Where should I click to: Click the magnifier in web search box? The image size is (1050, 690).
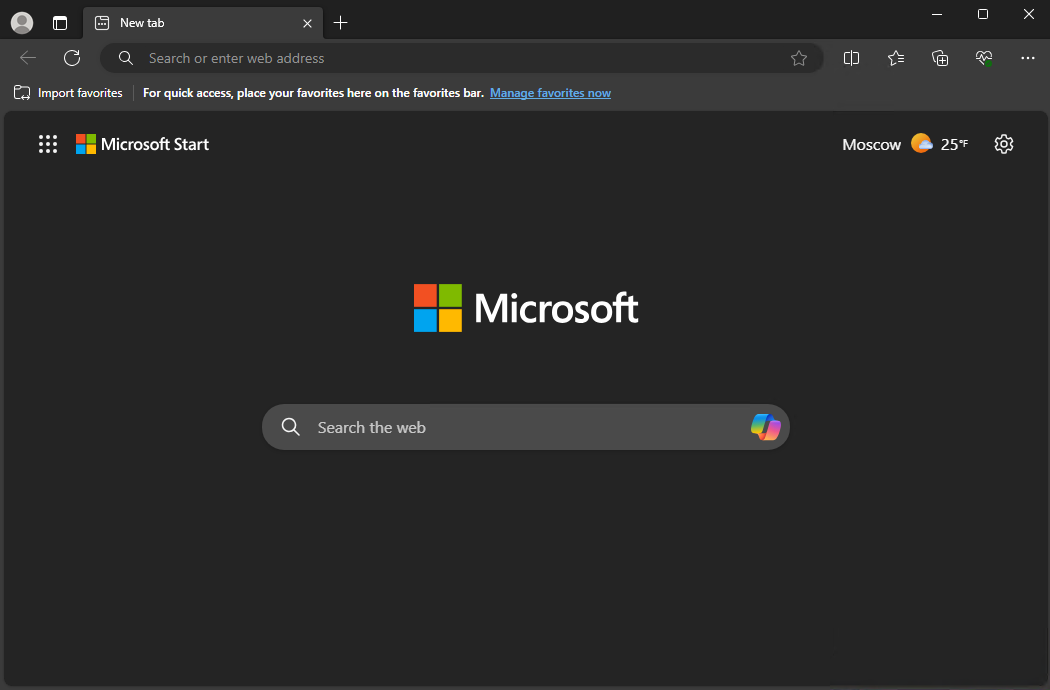pos(291,427)
